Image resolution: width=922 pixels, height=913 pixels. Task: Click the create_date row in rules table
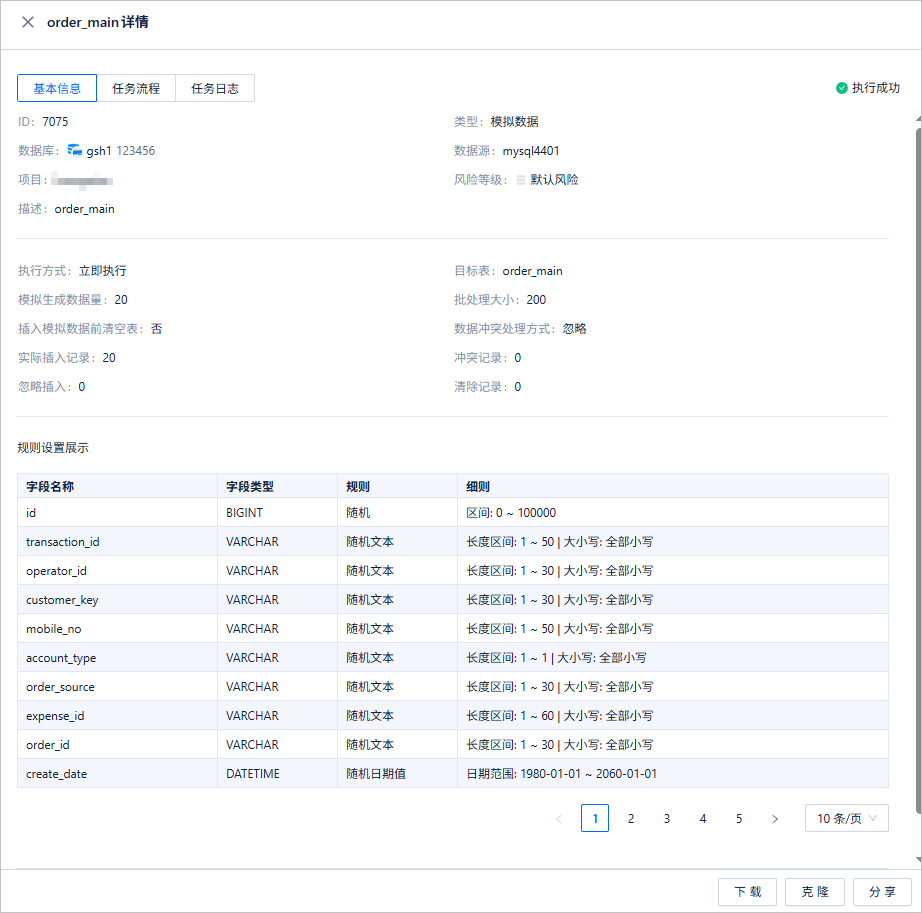click(453, 774)
